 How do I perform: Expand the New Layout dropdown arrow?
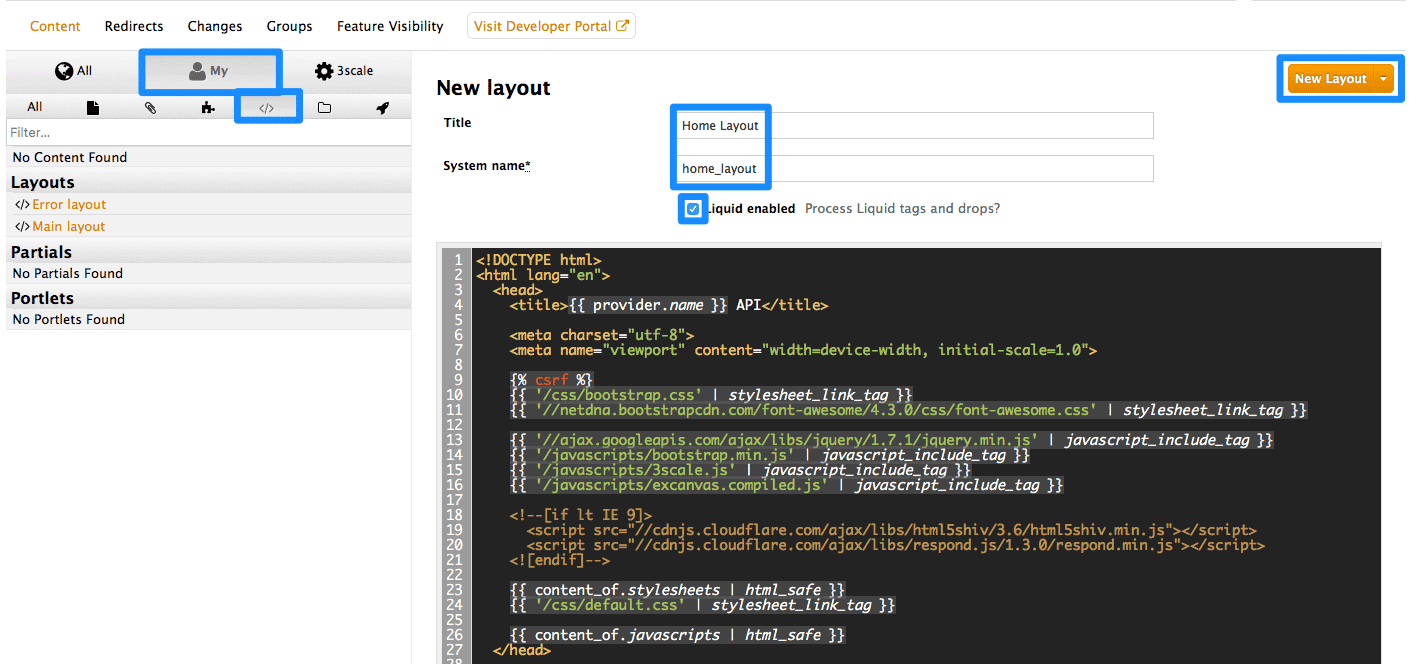[1383, 79]
